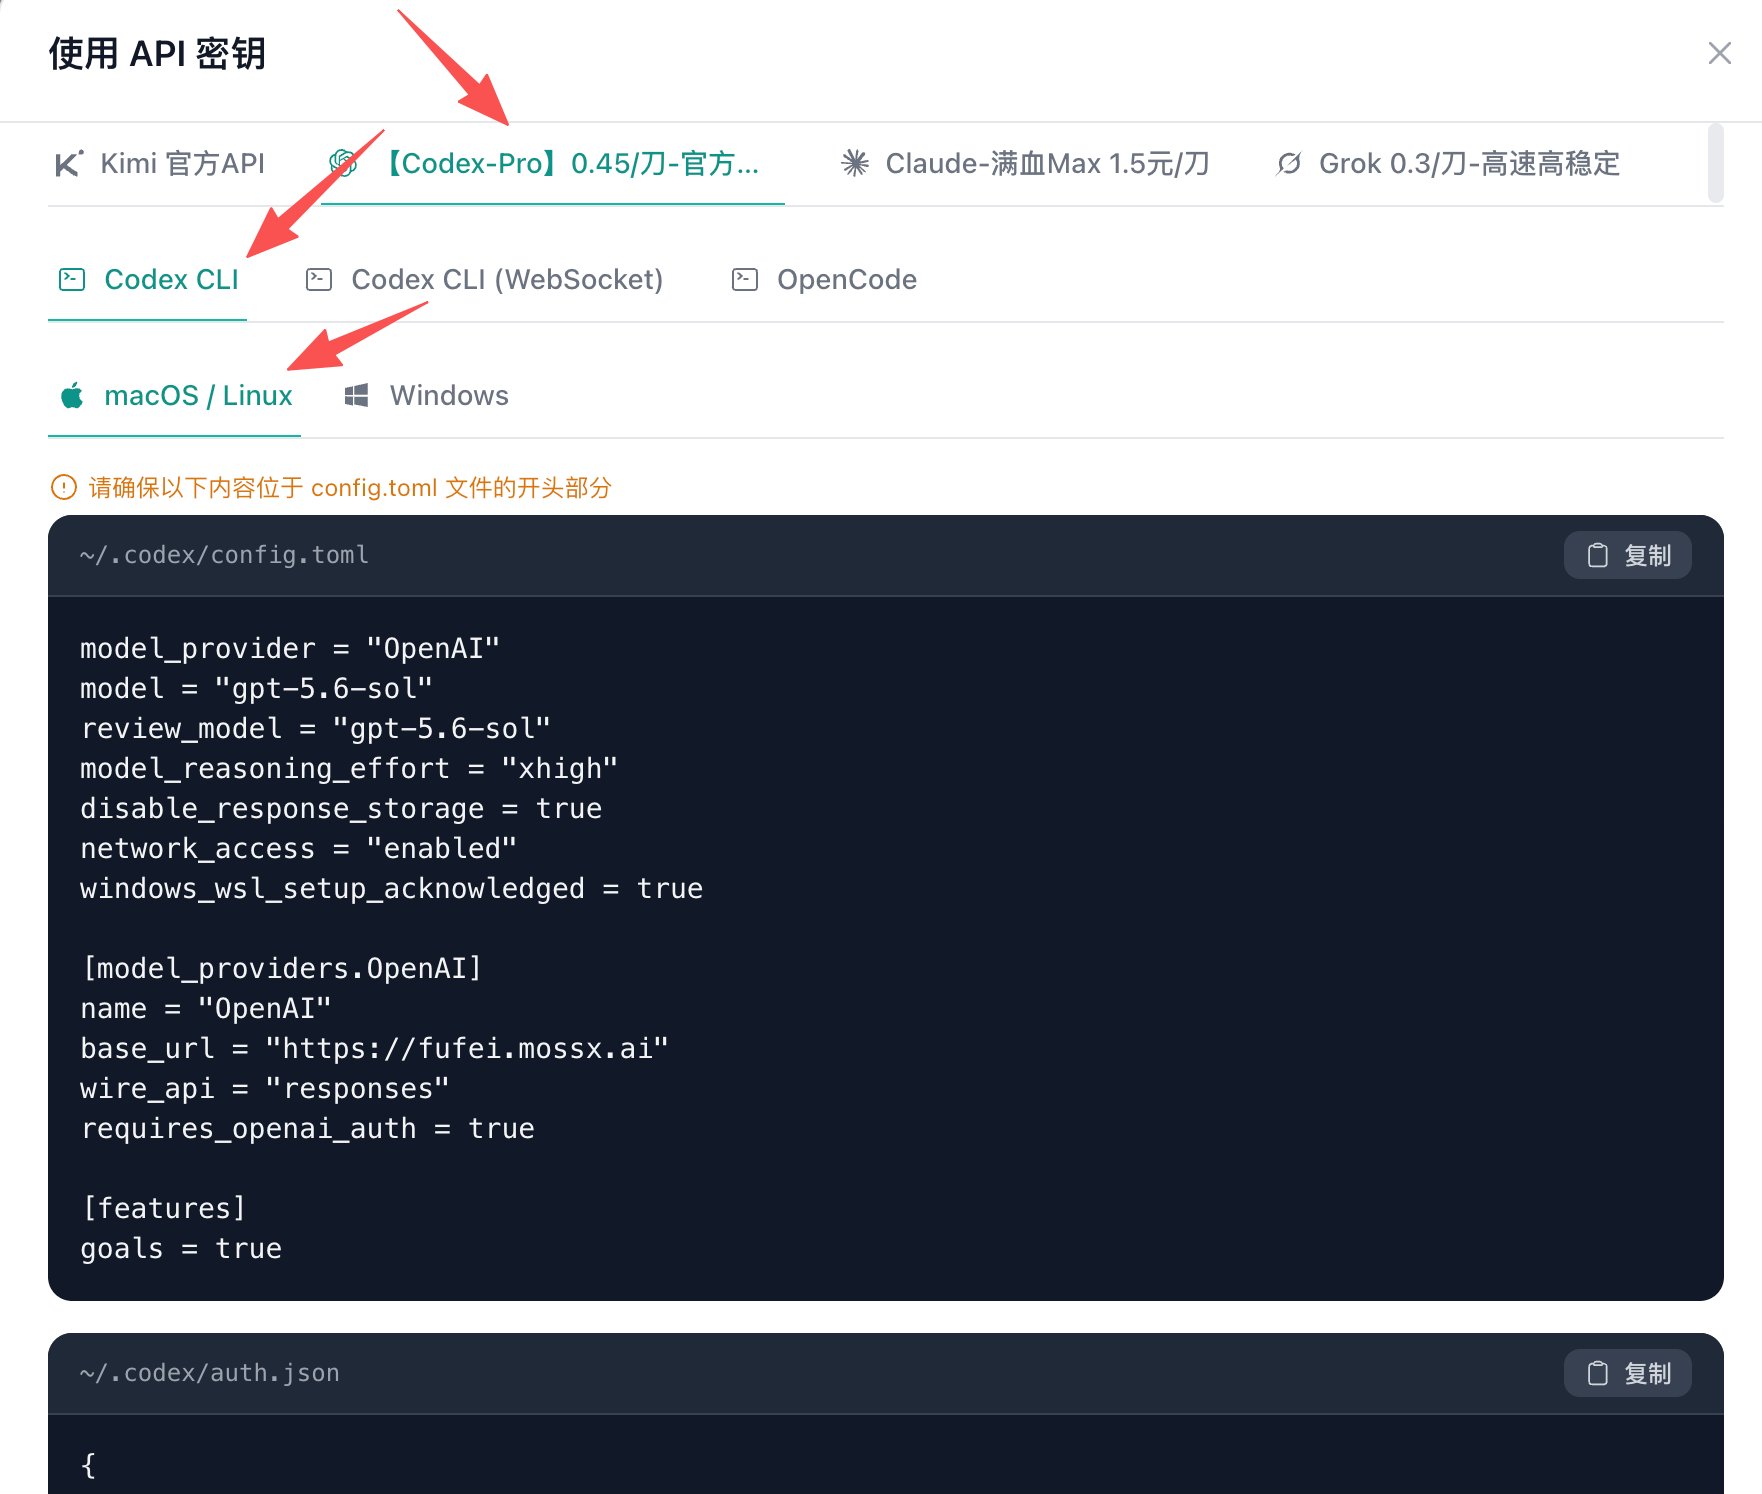Click the config.toml notice text
This screenshot has height=1494, width=1762.
[x=350, y=488]
